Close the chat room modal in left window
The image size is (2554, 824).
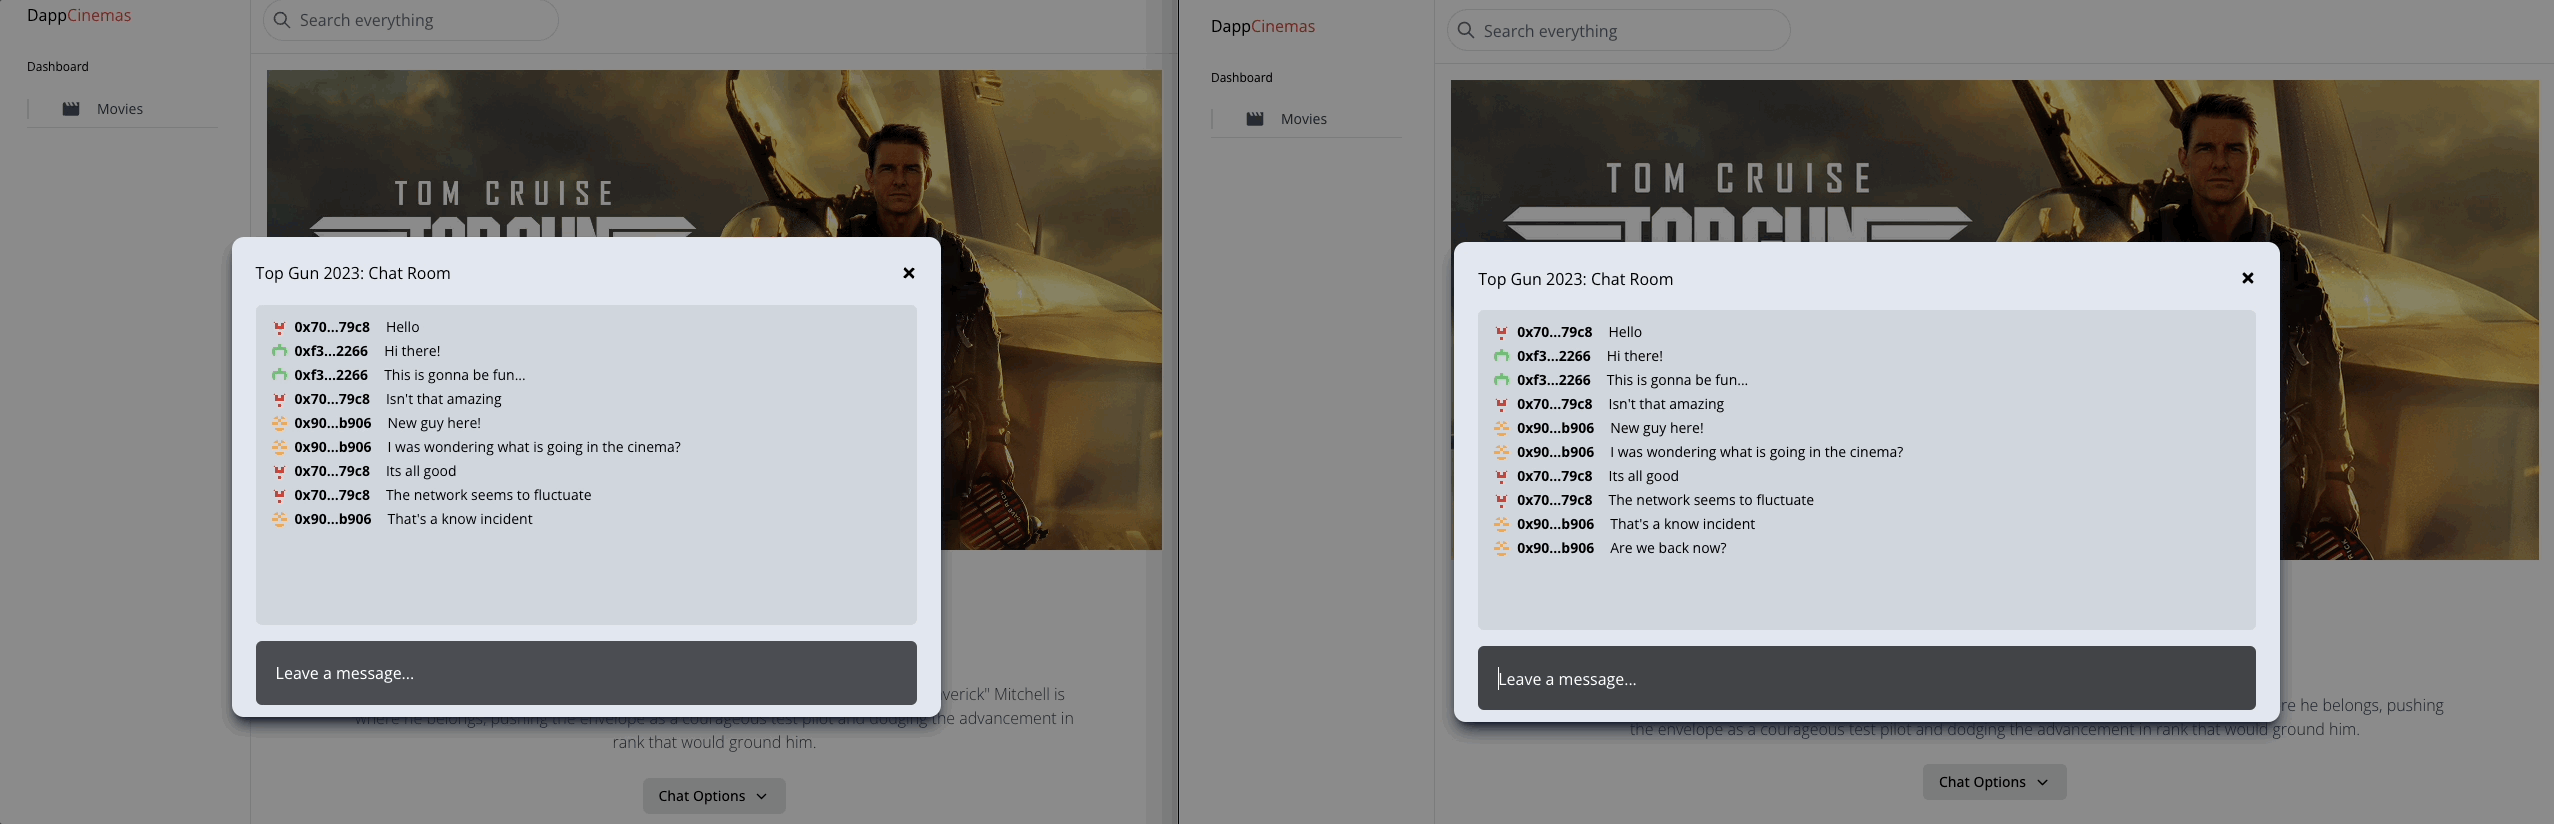(909, 273)
